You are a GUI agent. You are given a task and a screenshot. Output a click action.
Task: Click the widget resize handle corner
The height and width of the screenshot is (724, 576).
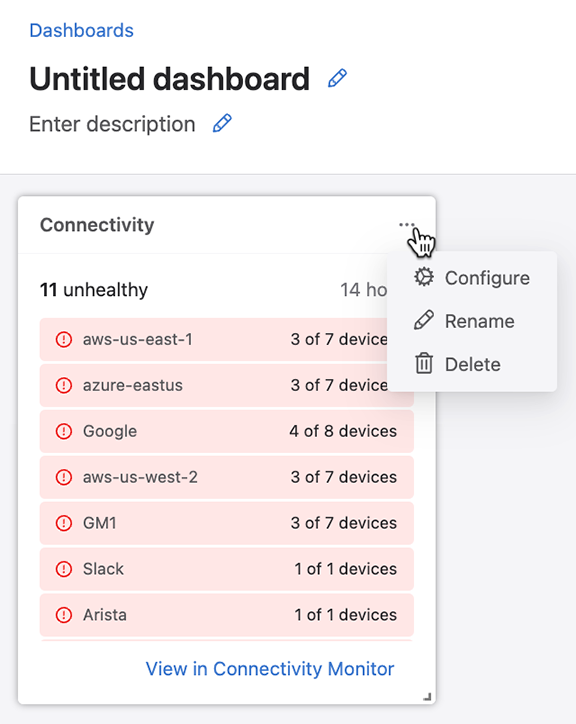tap(427, 697)
